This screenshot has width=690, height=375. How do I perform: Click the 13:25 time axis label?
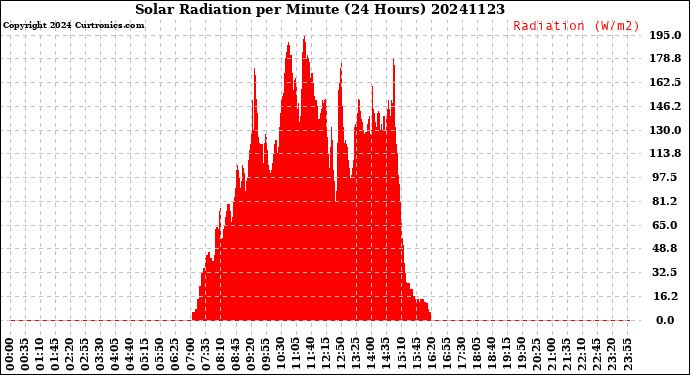[x=356, y=355]
